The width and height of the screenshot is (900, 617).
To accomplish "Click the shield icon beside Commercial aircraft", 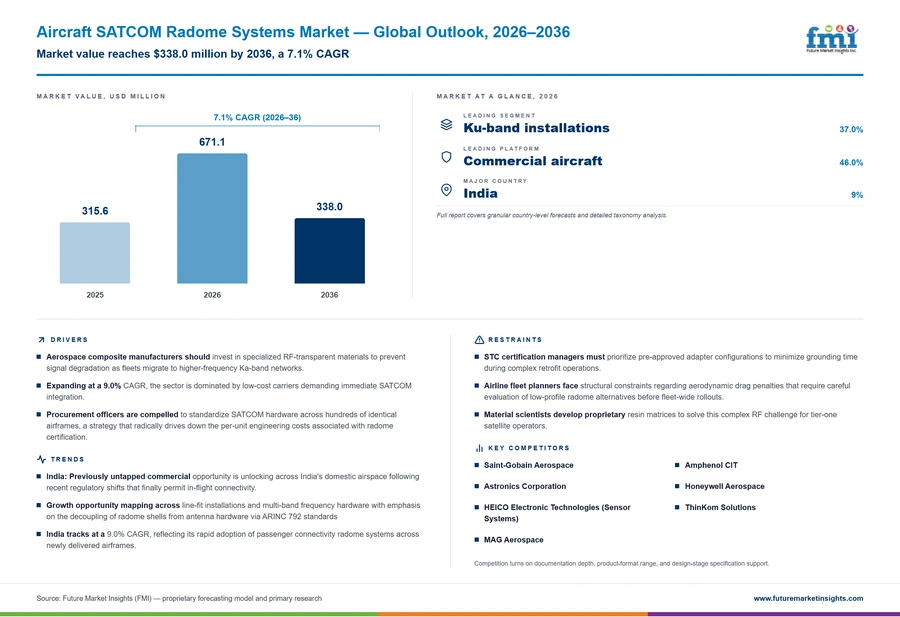I will pyautogui.click(x=446, y=157).
